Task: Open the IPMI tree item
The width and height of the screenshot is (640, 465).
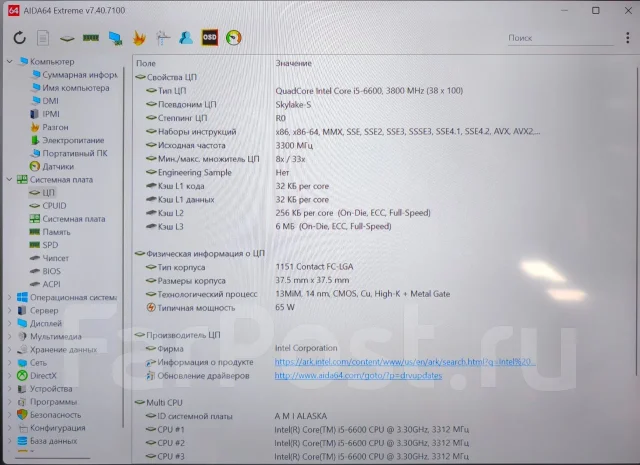Action: coord(45,114)
